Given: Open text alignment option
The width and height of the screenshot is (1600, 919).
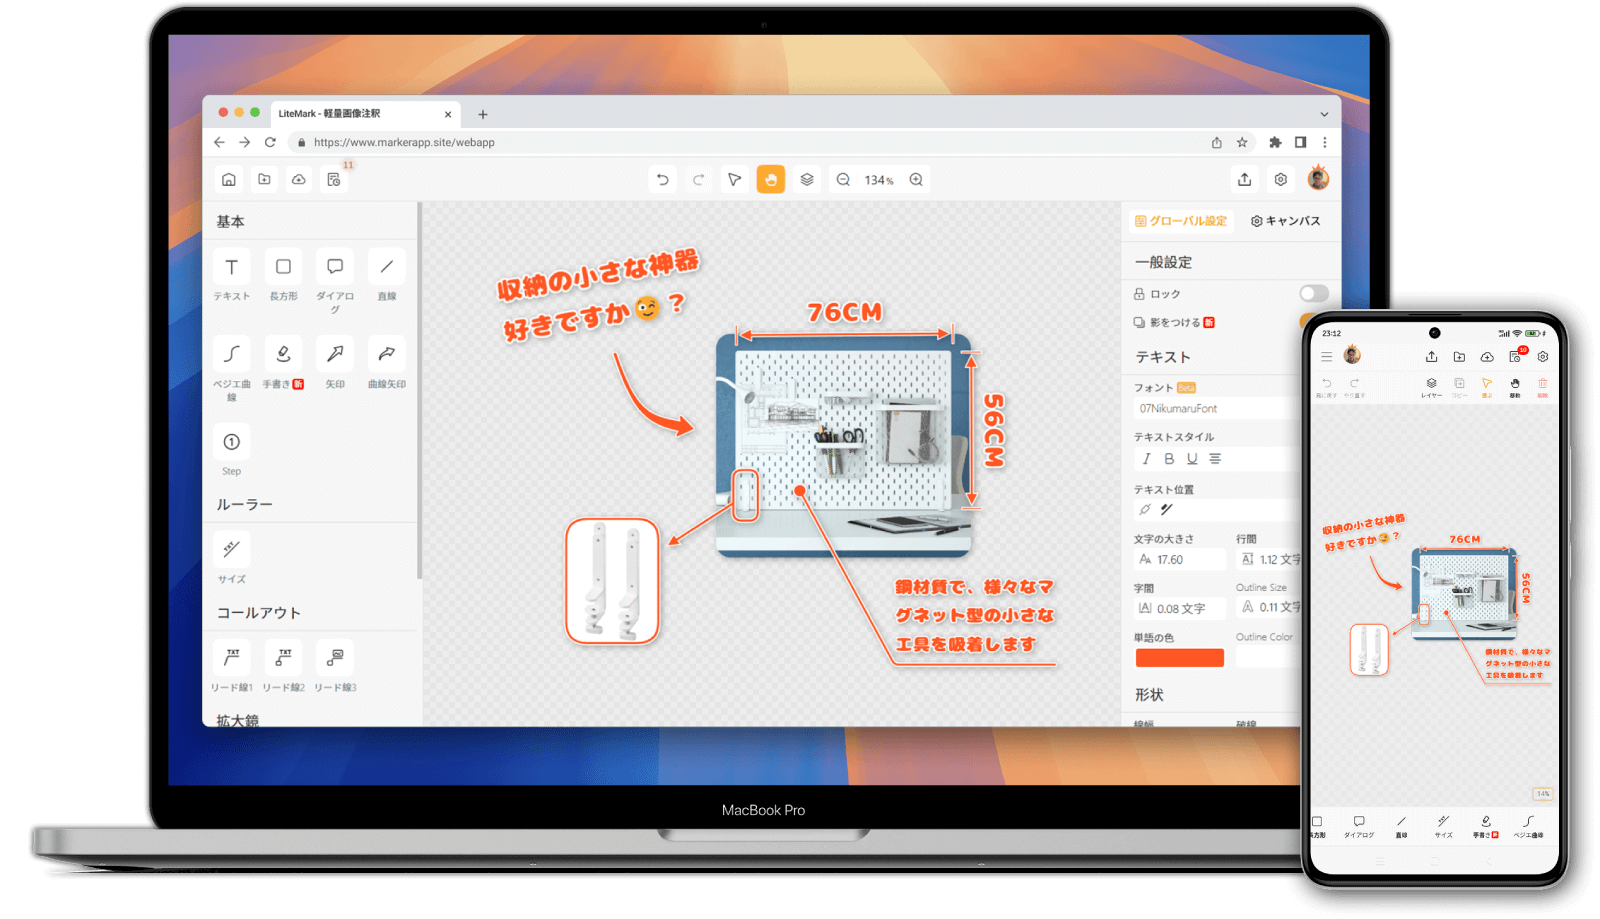Looking at the screenshot, I should coord(1215,459).
